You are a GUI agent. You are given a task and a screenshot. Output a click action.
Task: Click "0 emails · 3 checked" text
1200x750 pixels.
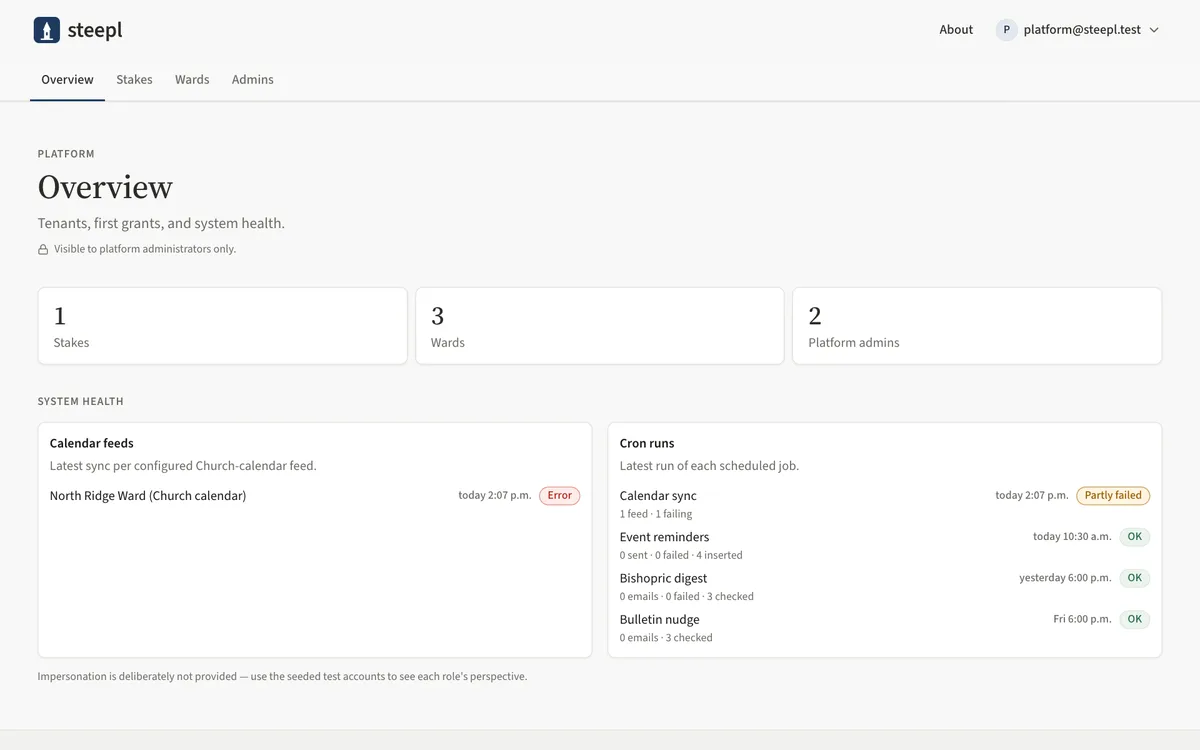[666, 637]
